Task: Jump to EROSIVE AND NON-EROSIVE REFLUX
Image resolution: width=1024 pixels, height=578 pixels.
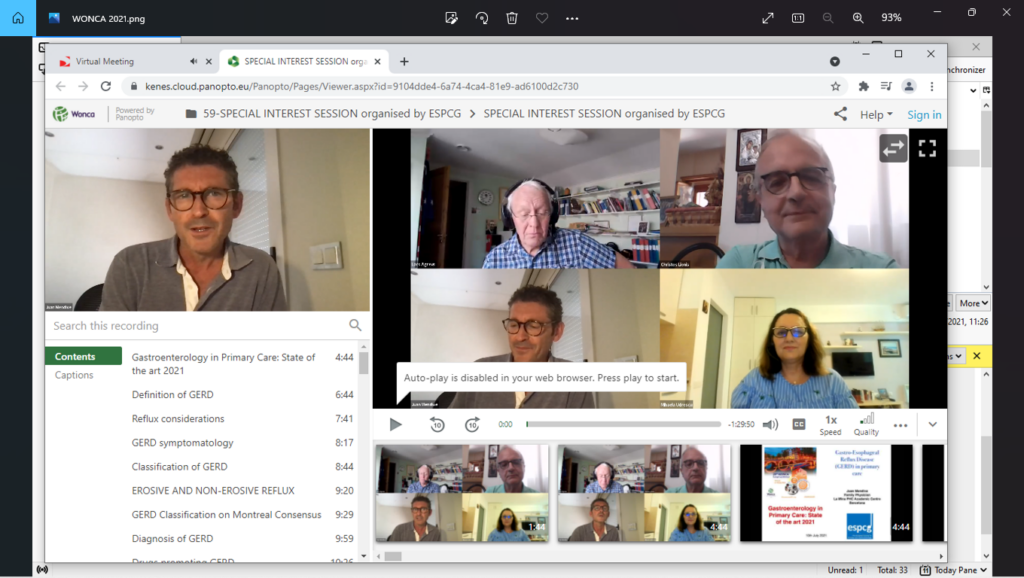Action: click(242, 490)
